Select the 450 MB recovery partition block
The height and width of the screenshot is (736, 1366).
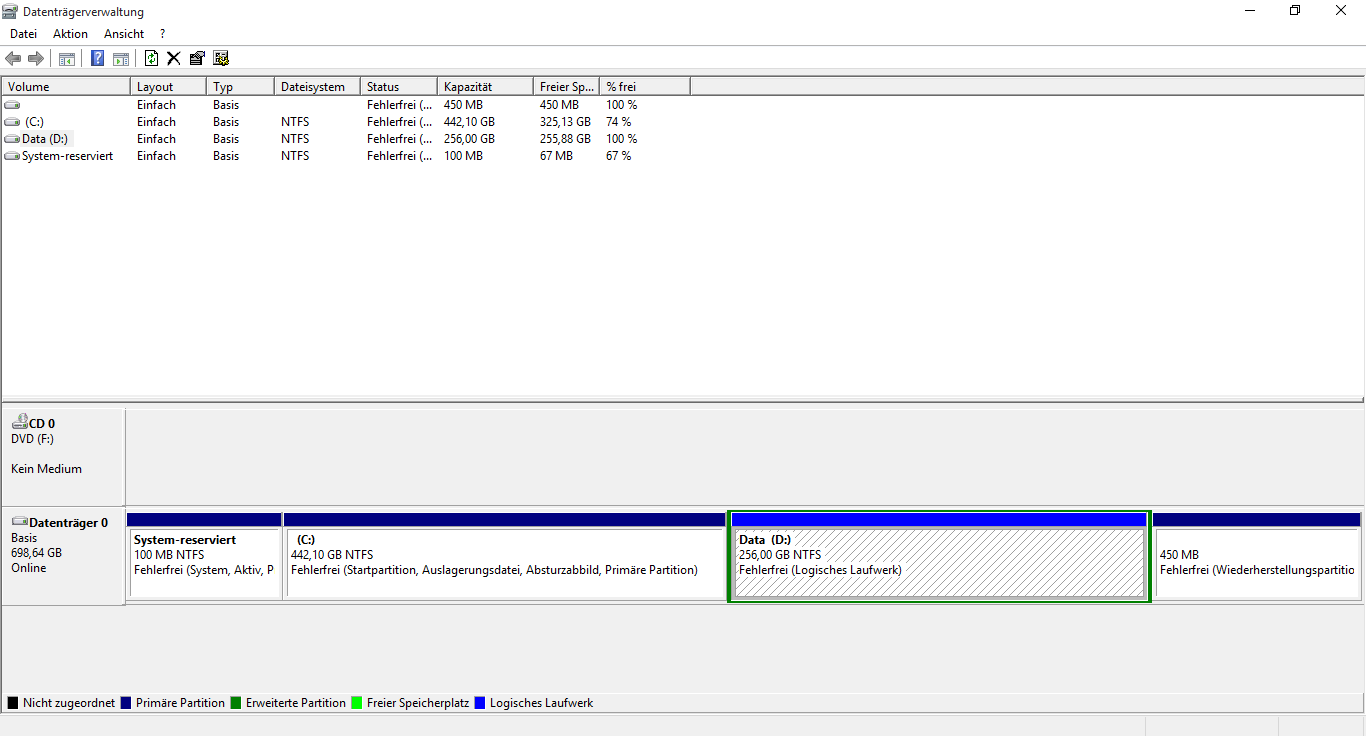tap(1256, 563)
